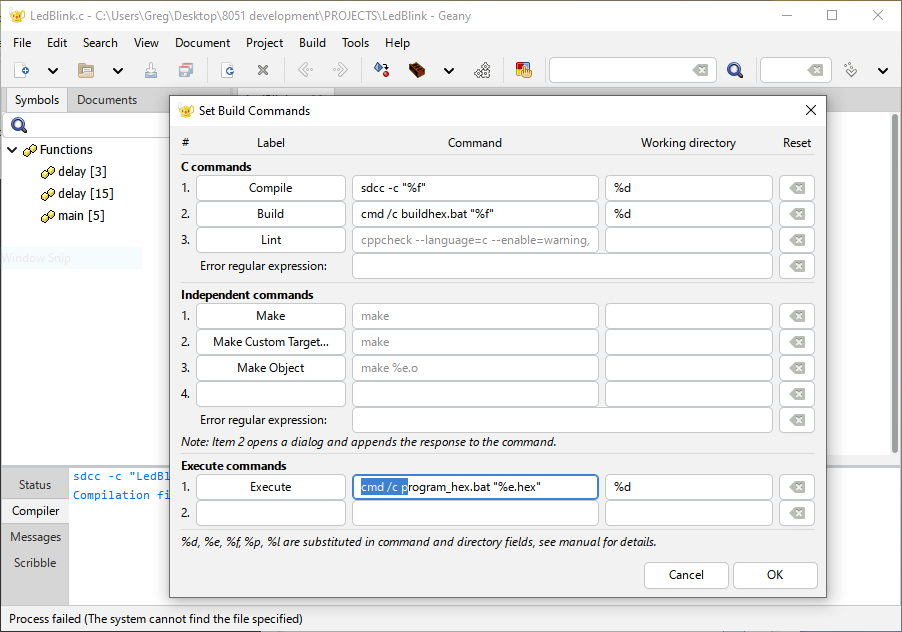Click the Make Object label button
902x632 pixels.
(270, 368)
